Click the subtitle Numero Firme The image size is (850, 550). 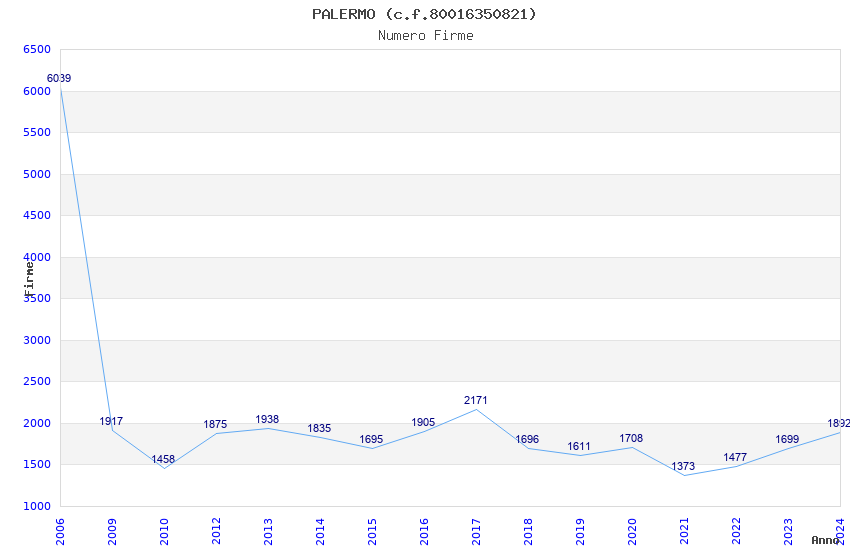(x=426, y=35)
